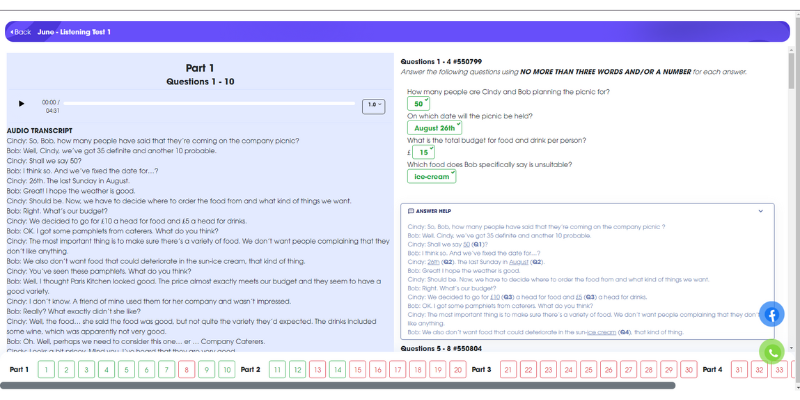The image size is (800, 400).
Task: Jump to question 8 box
Action: pos(187,369)
